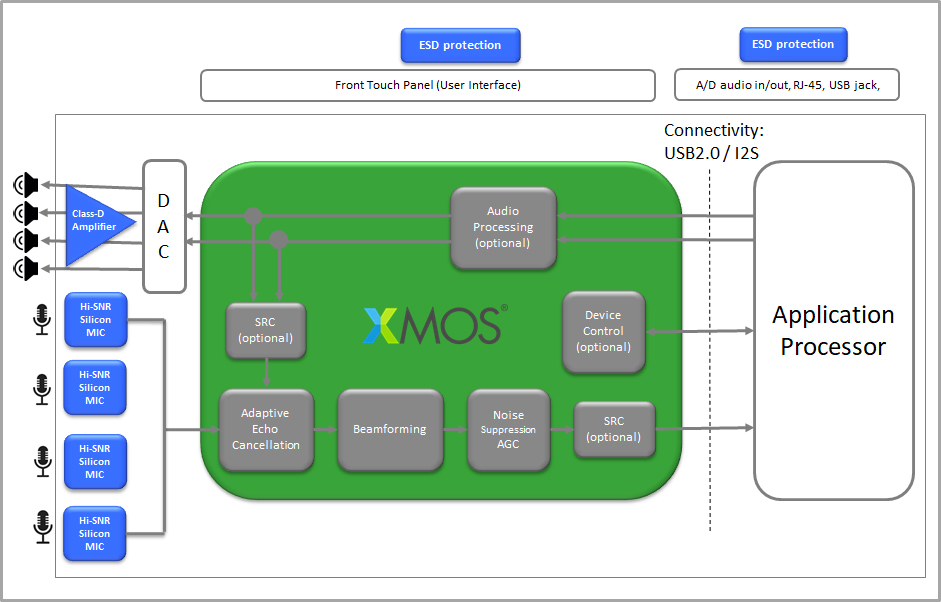Viewport: 941px width, 602px height.
Task: Click the bottommost speaker icon
Action: click(x=26, y=268)
